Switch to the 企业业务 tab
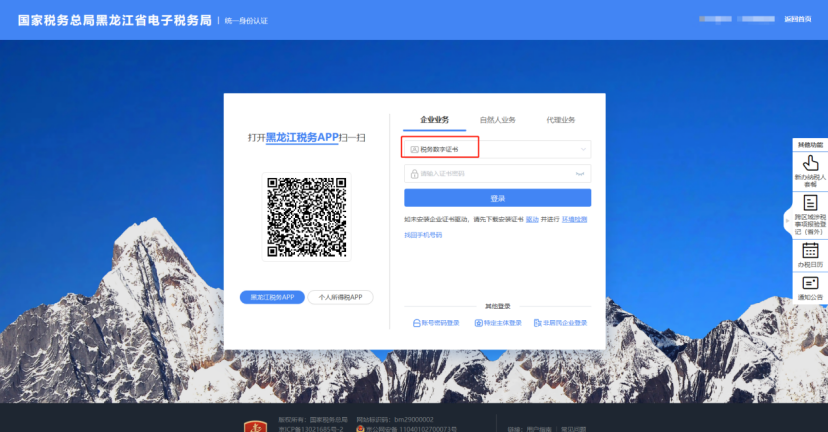This screenshot has width=828, height=432. pos(434,120)
